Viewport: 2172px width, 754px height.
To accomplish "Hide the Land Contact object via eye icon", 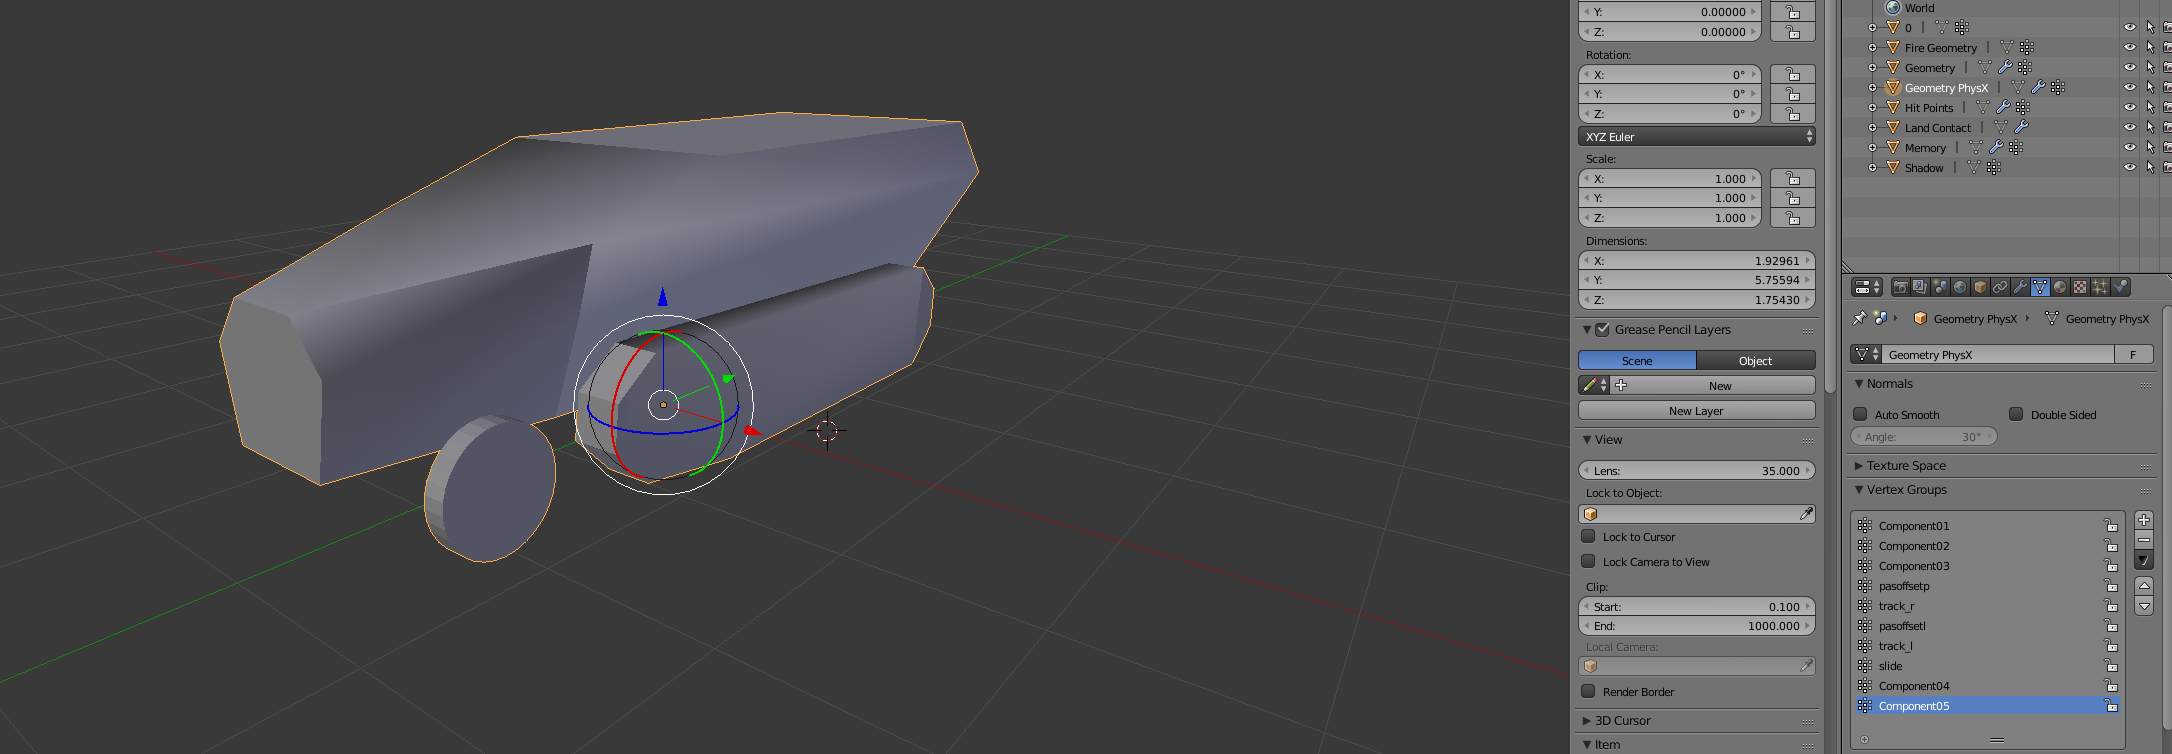I will [x=2129, y=128].
